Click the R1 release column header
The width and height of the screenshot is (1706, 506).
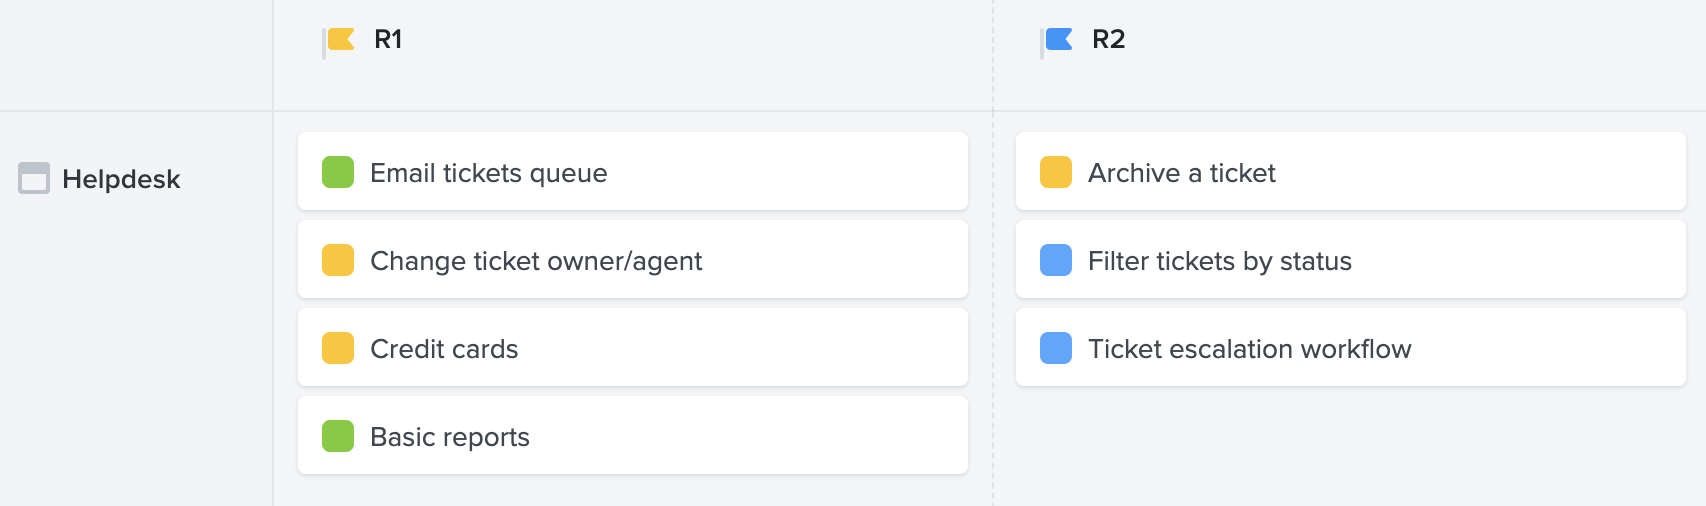(x=388, y=39)
